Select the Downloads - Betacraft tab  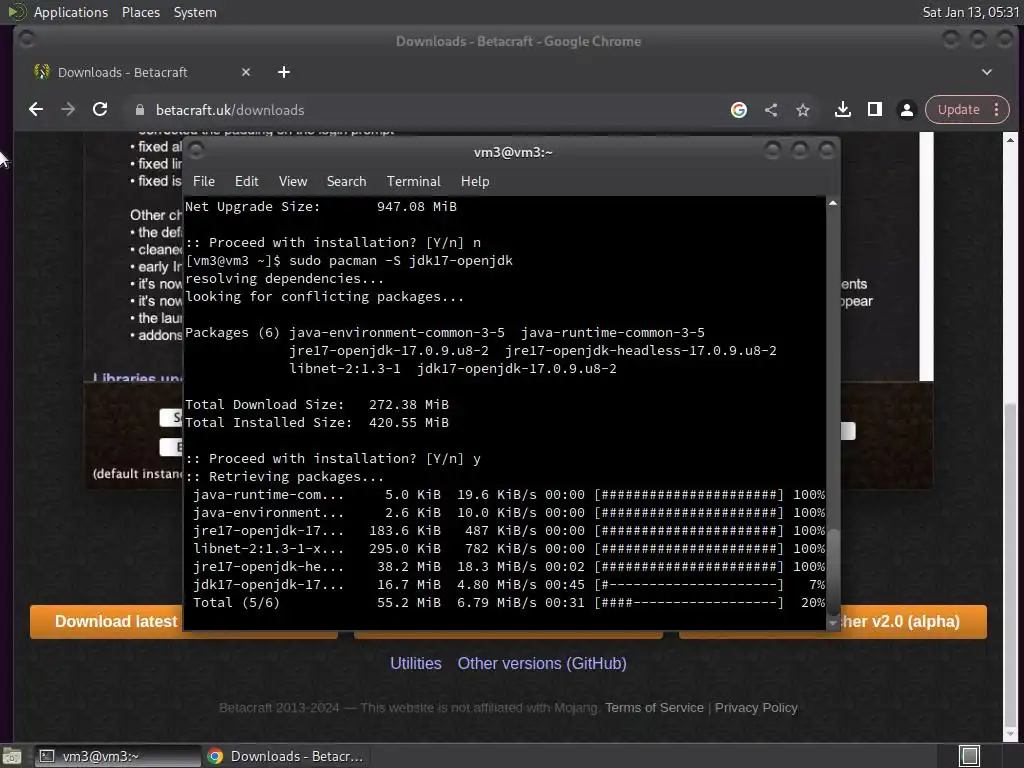pos(142,72)
